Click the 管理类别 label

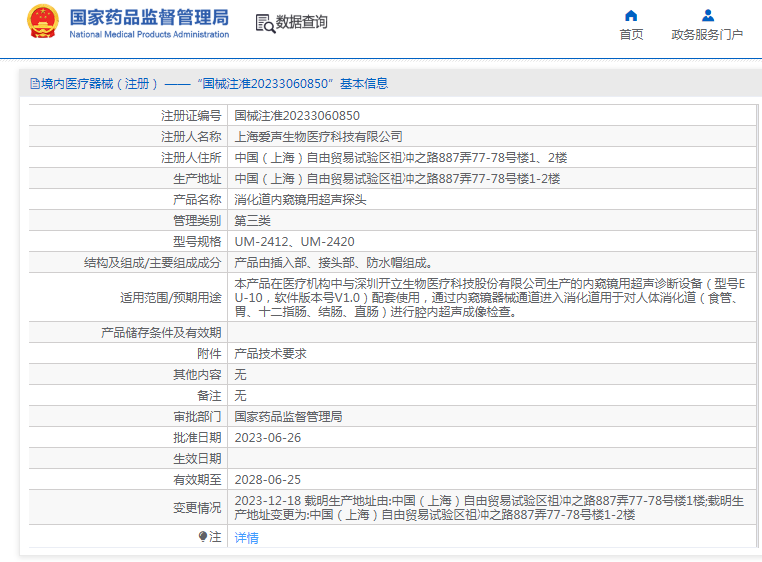[197, 221]
